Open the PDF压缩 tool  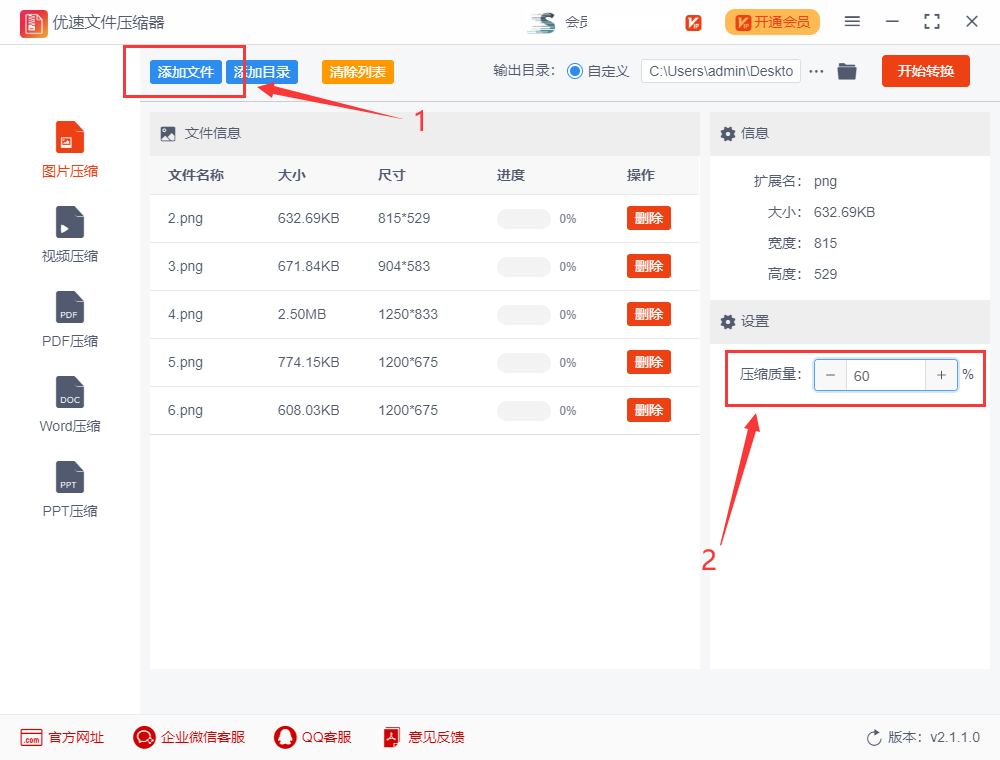69,320
